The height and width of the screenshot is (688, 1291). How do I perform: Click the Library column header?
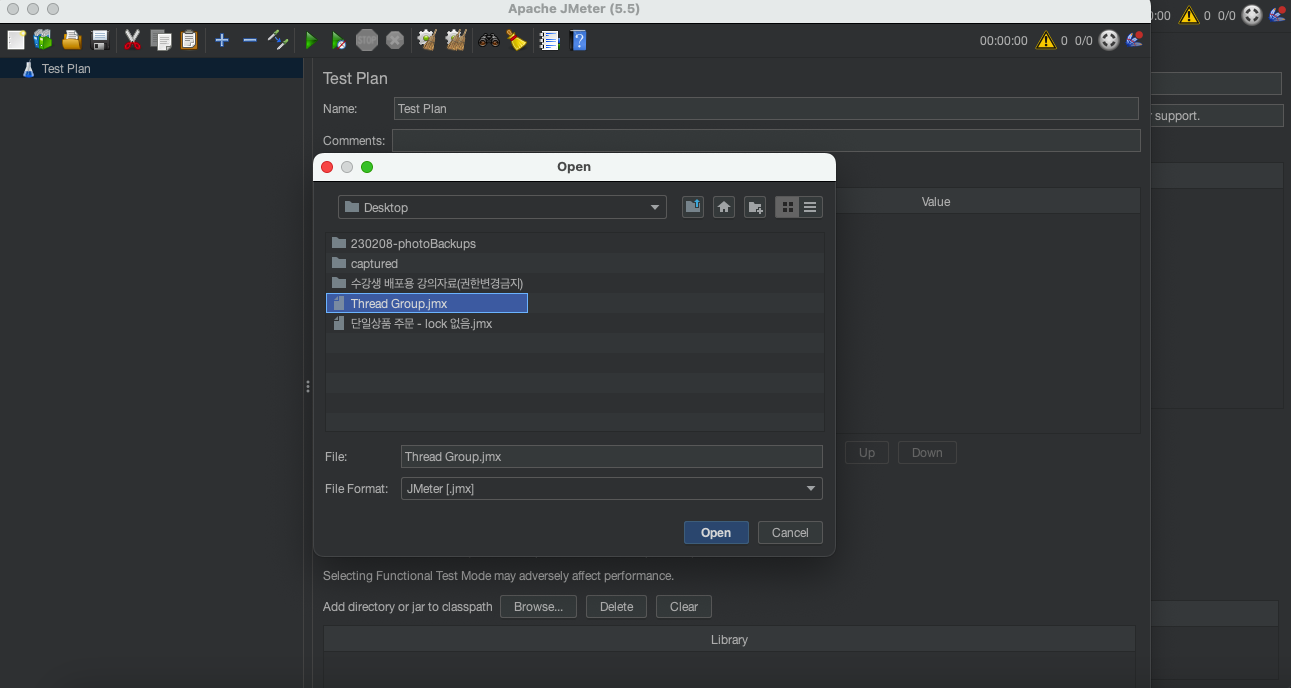click(x=729, y=639)
